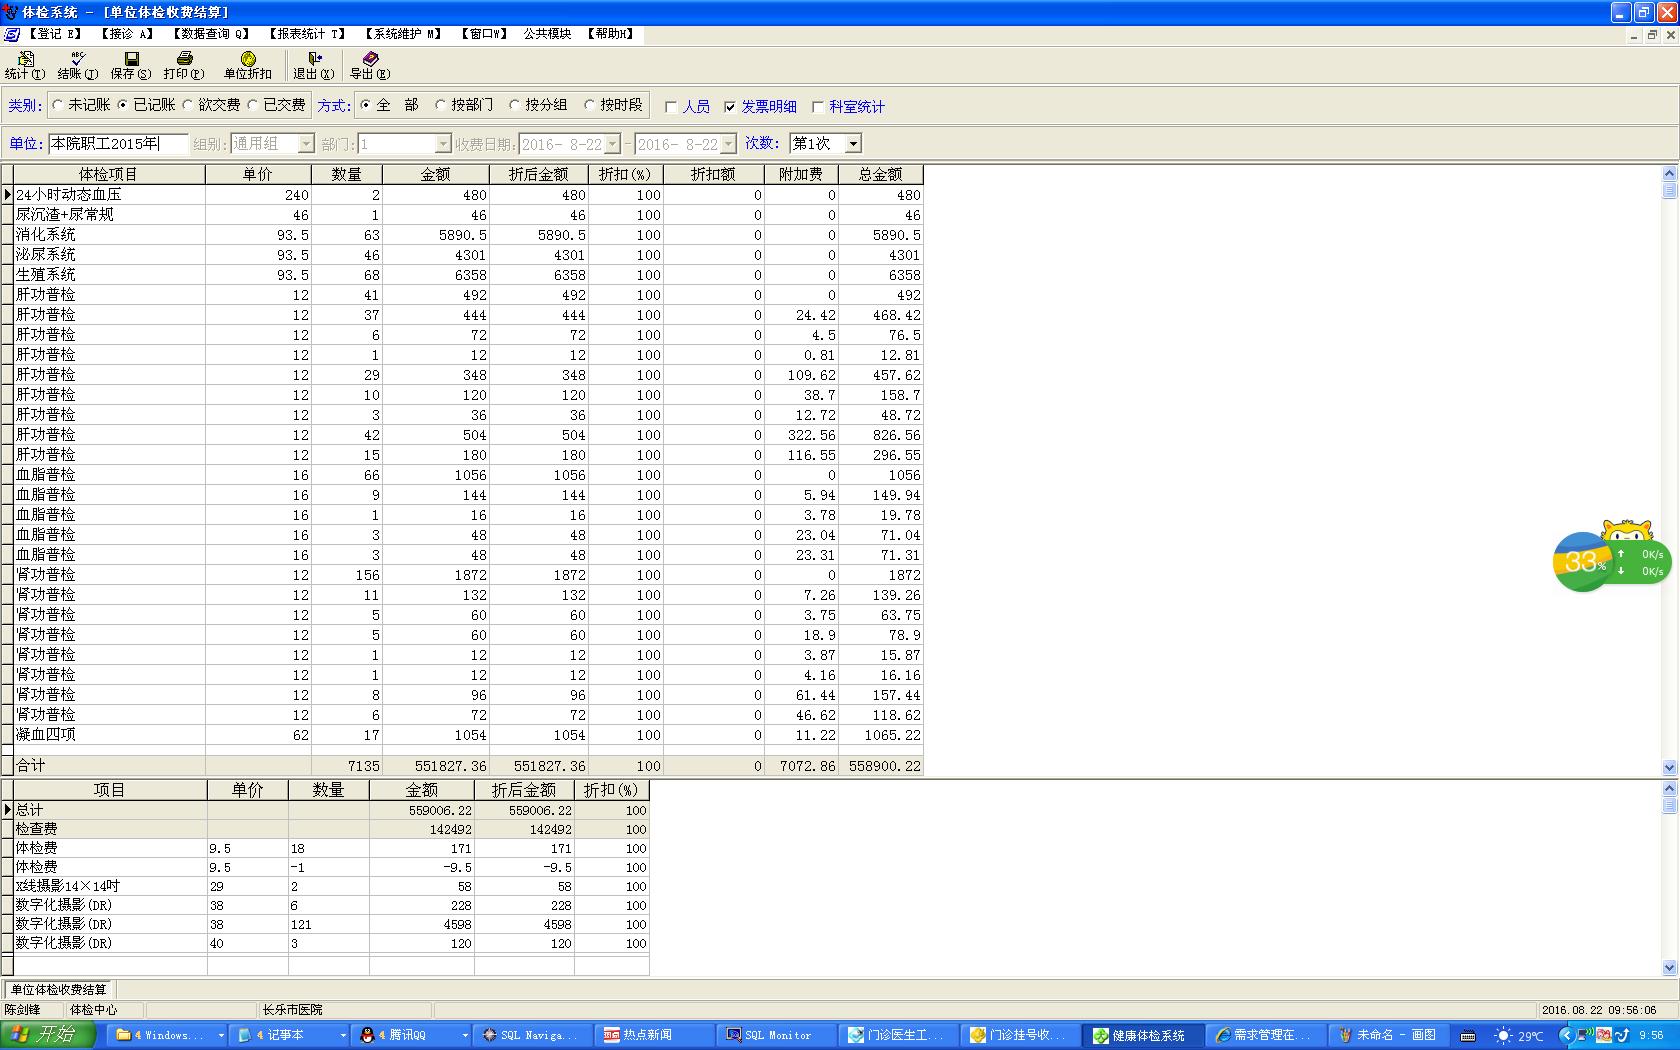Open the 【窗口W】 menu
This screenshot has width=1680, height=1050.
484,34
